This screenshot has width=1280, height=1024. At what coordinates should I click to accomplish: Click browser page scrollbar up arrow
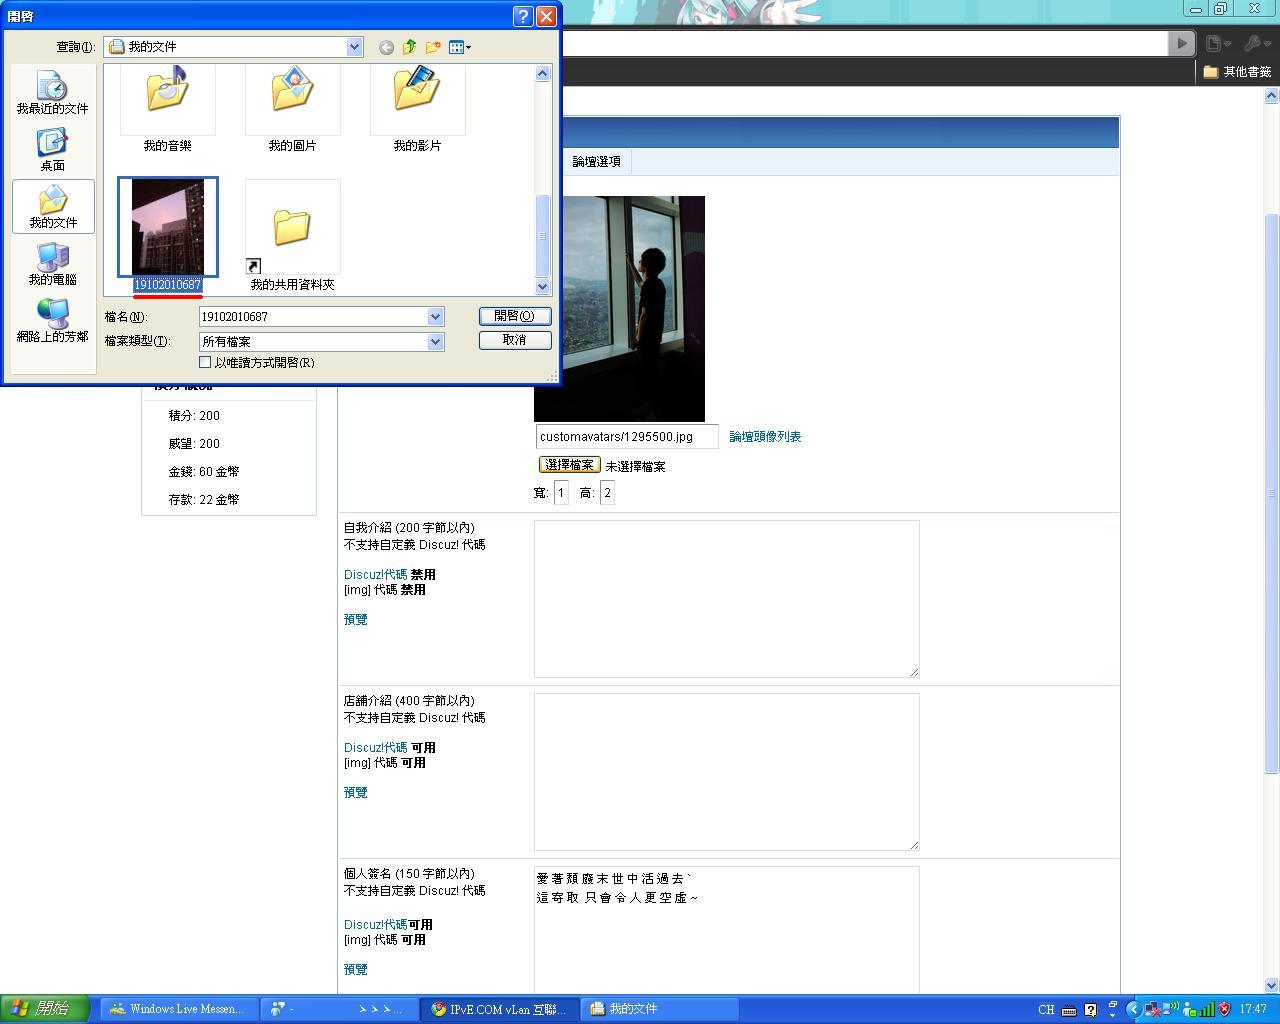(x=1272, y=96)
